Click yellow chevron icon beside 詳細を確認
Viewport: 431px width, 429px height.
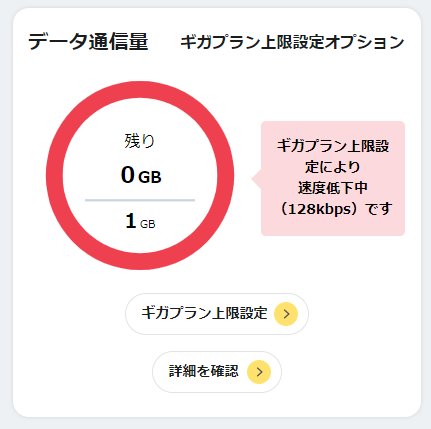[259, 372]
